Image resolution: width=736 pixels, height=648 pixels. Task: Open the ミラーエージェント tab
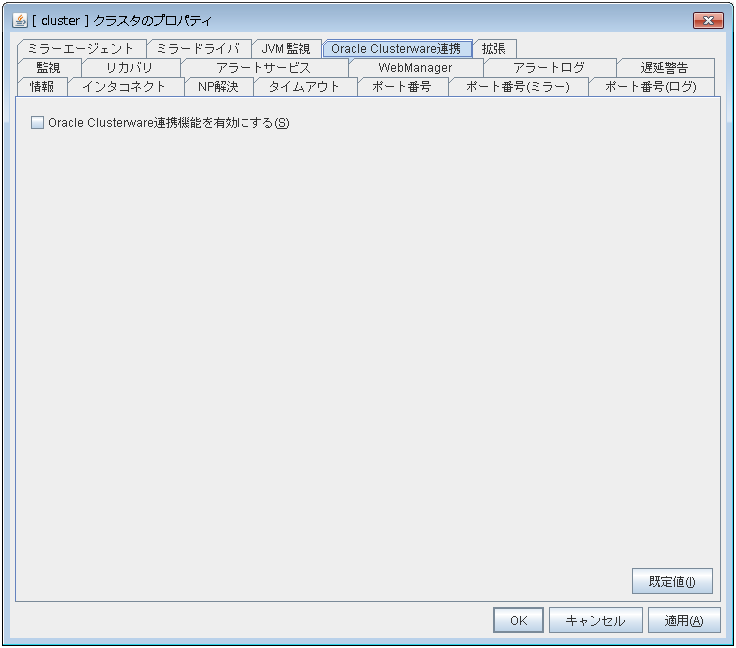click(81, 49)
